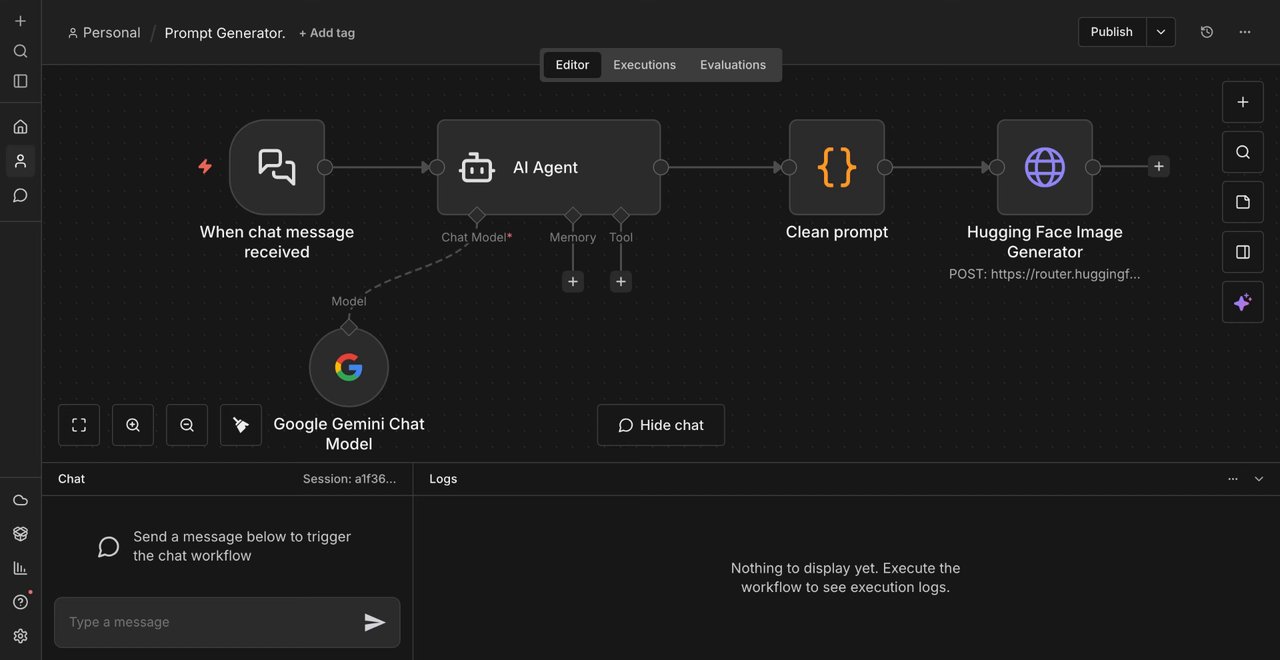Switch to the Evaluations tab
This screenshot has width=1280, height=660.
733,65
